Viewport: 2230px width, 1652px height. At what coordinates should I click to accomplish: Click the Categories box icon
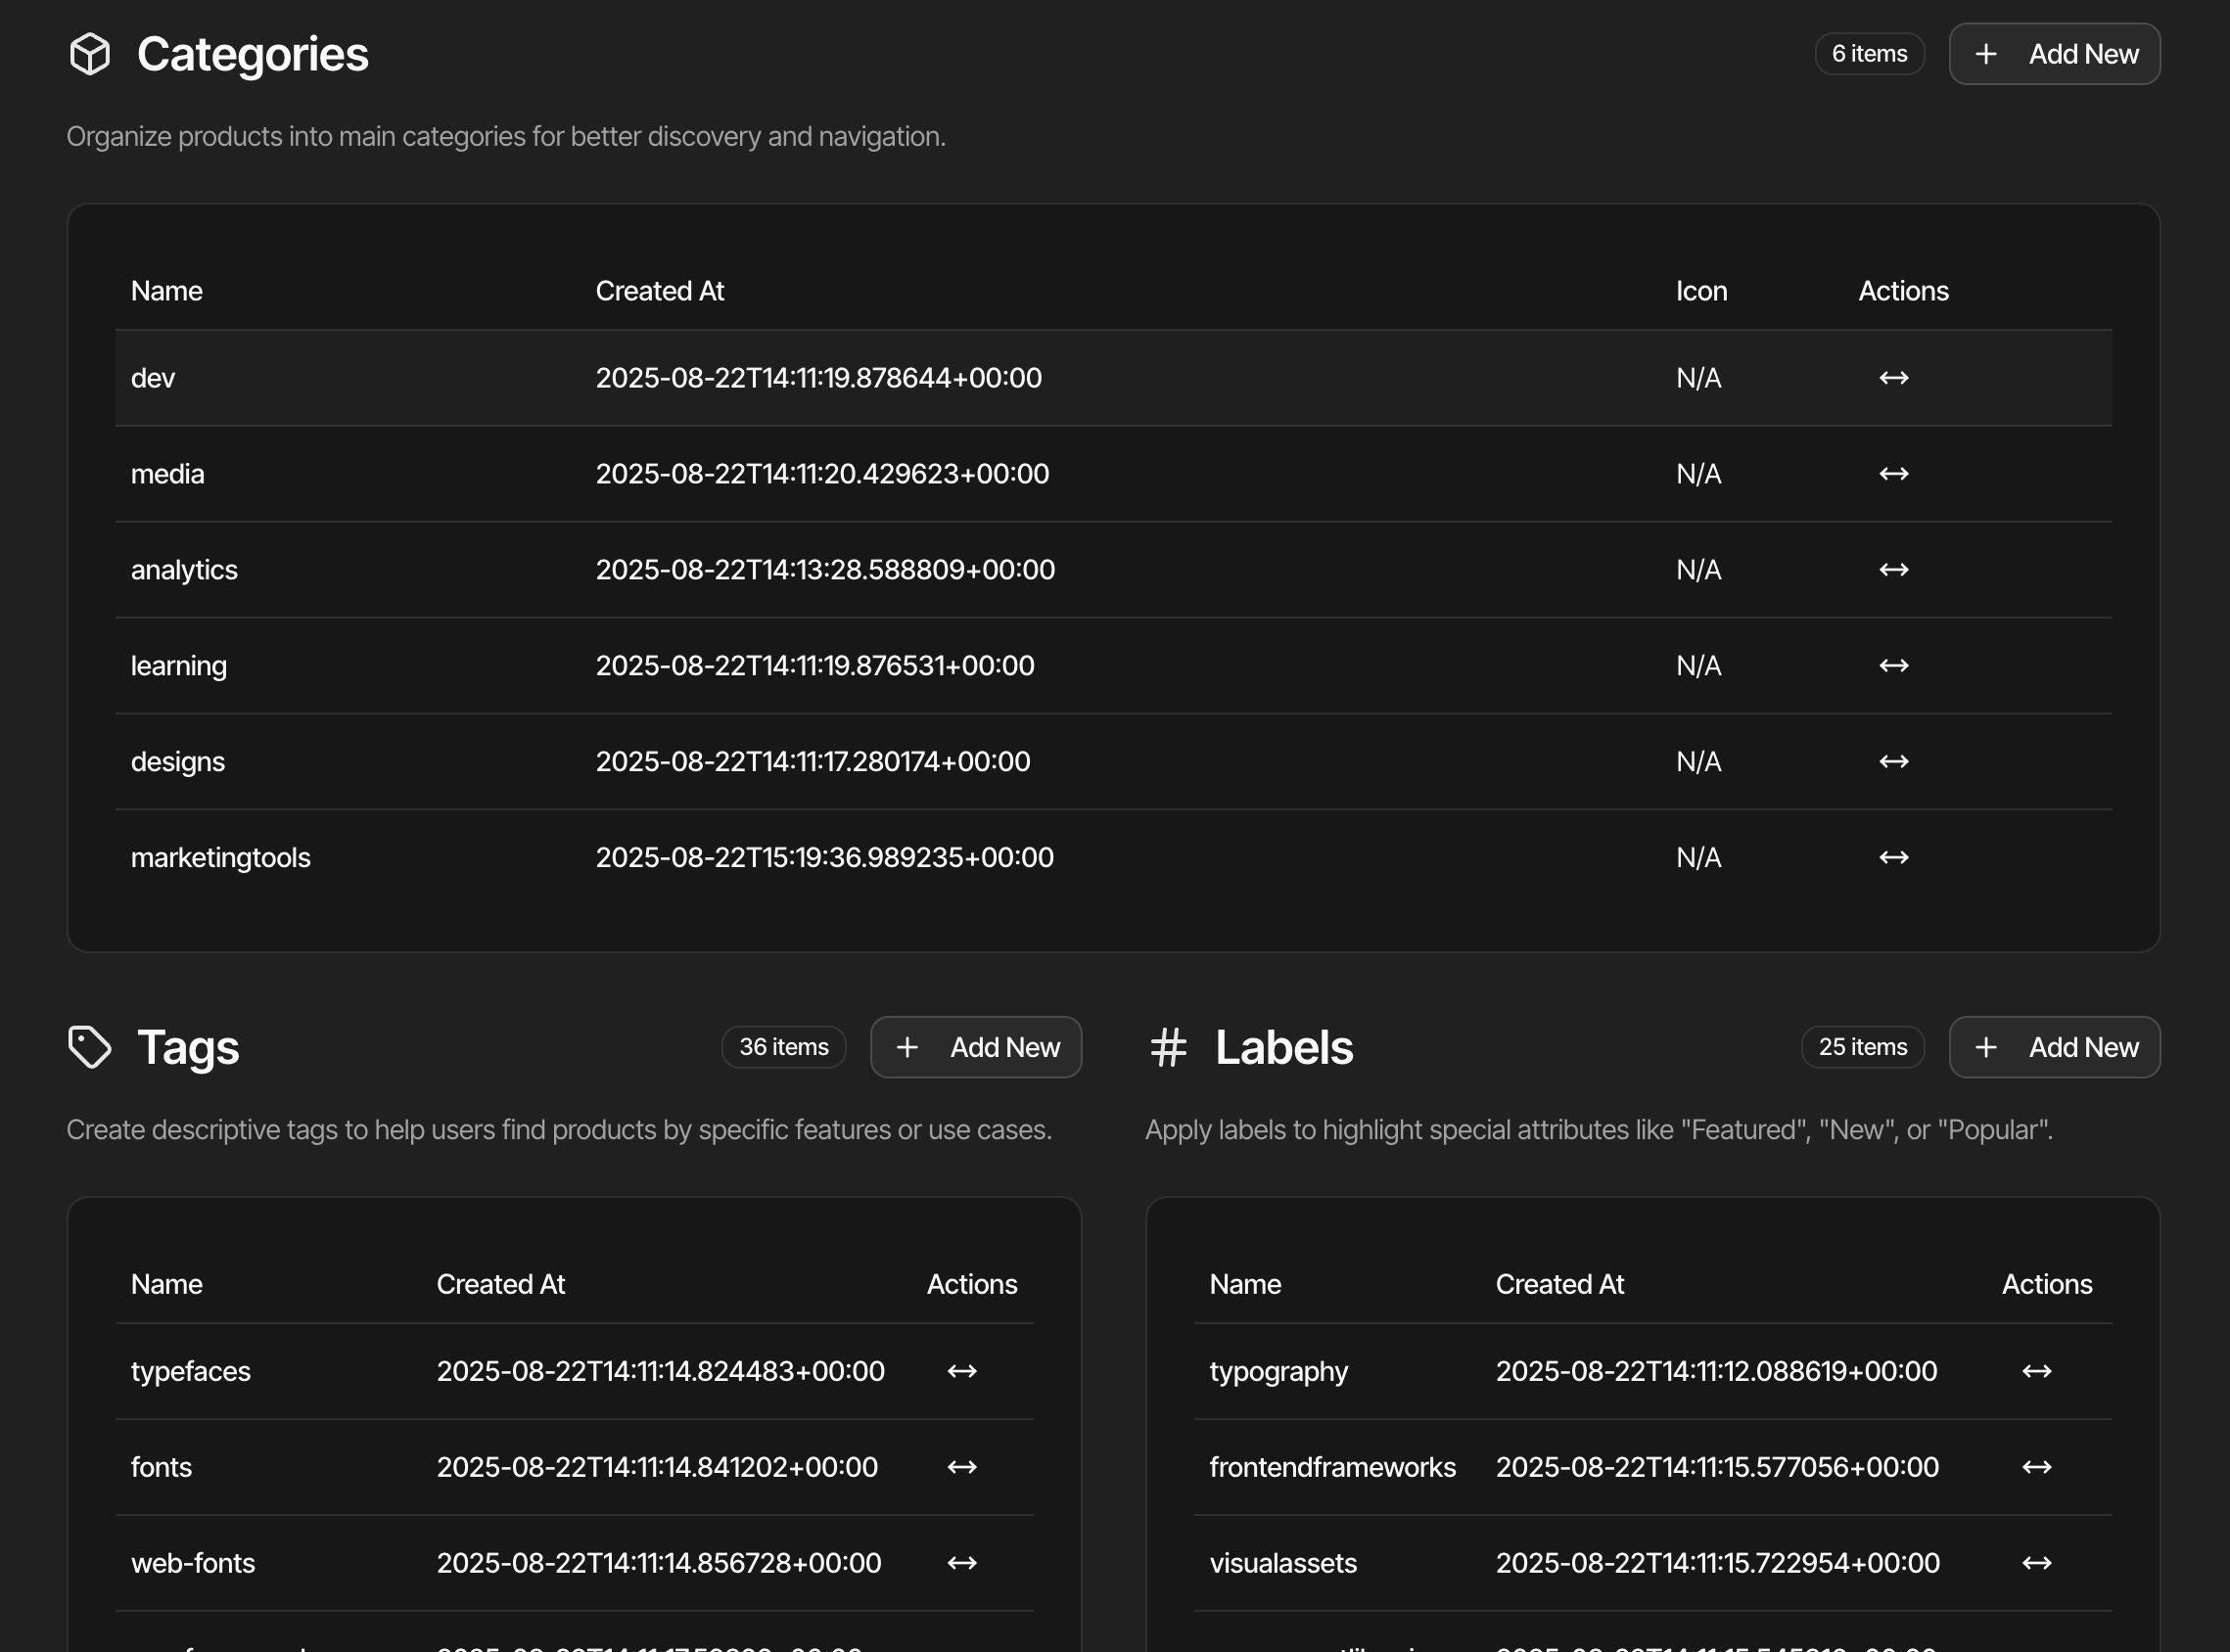pos(90,54)
